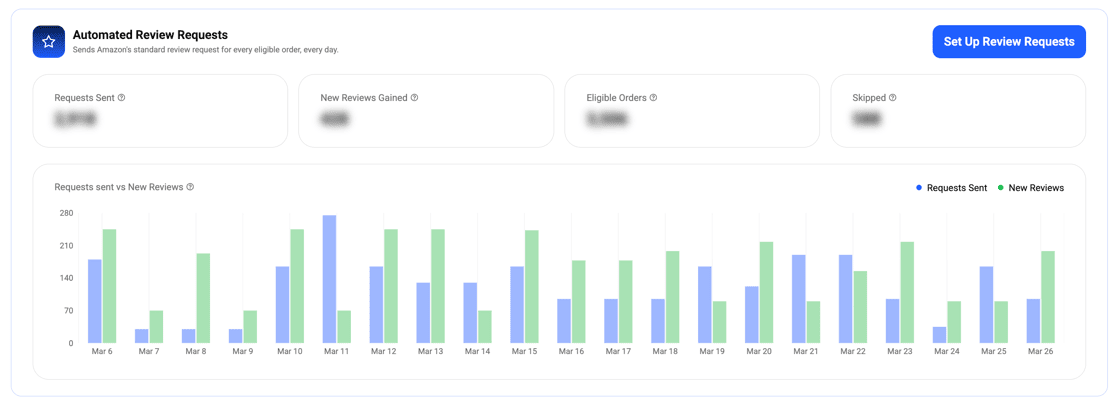Click the Mar 8 green New Reviews bar

[203, 298]
